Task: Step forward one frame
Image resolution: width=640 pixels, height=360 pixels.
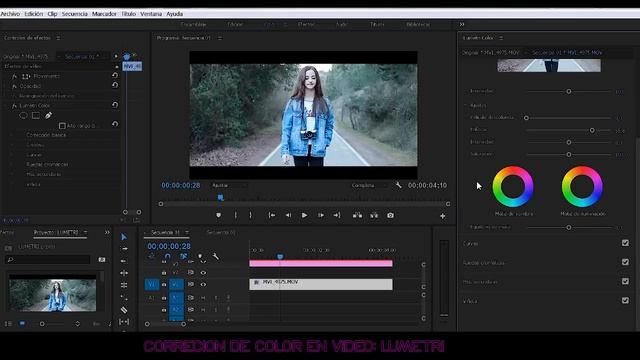Action: 321,215
